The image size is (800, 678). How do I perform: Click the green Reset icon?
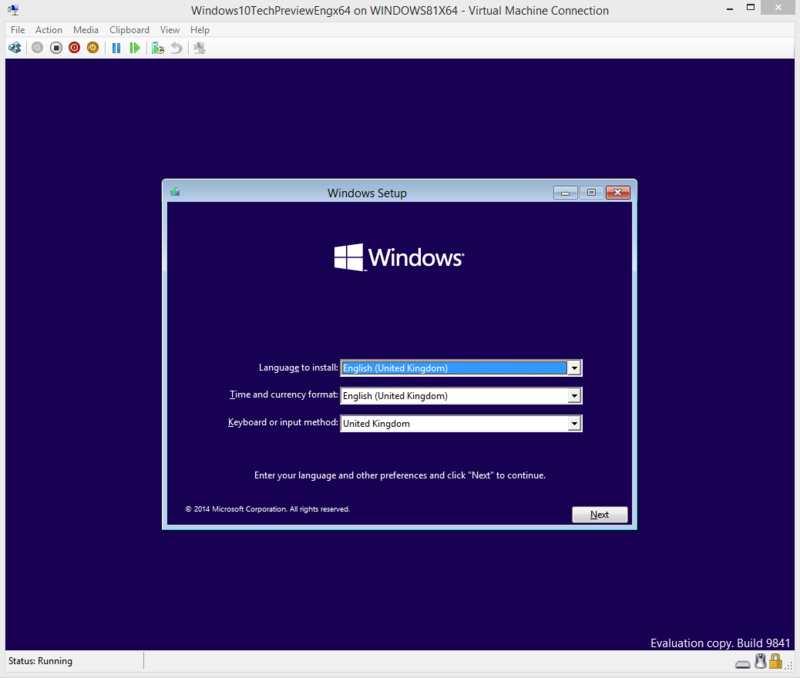(135, 48)
